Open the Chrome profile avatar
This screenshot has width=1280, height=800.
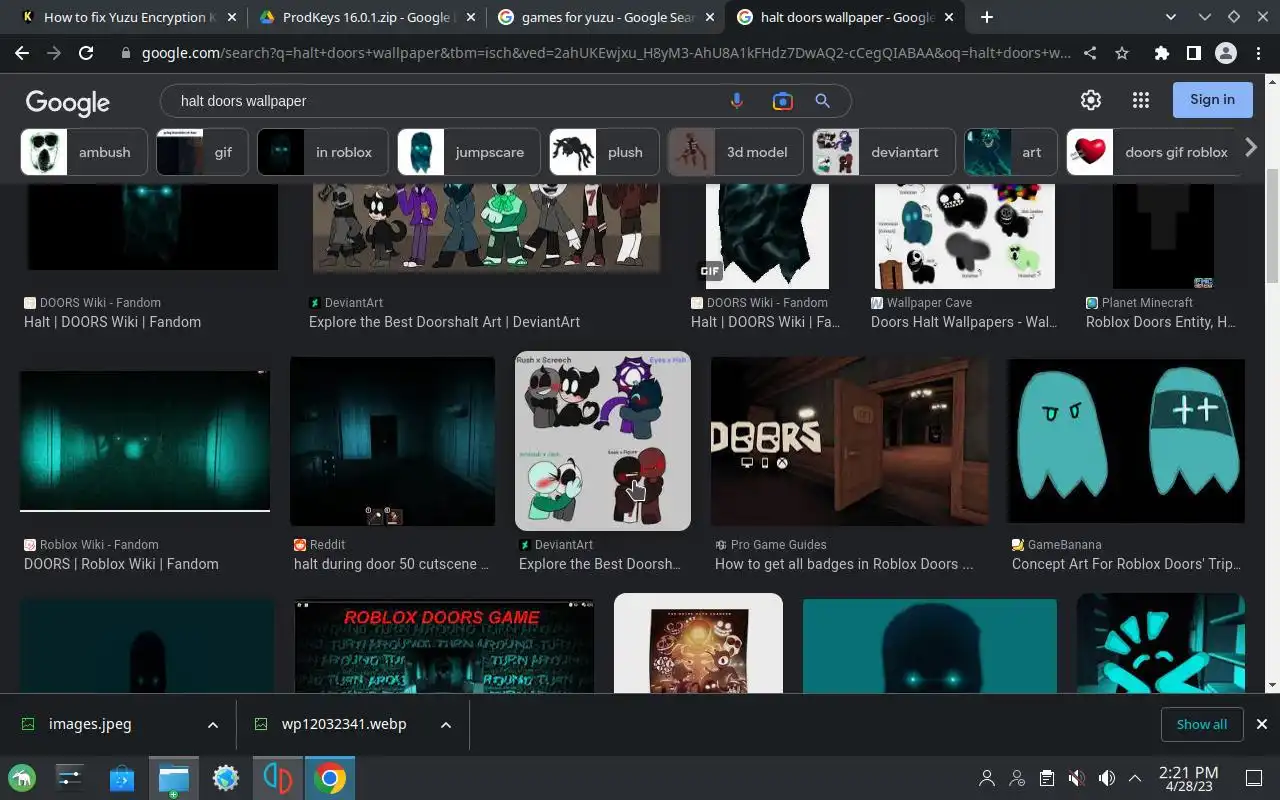pos(1225,54)
